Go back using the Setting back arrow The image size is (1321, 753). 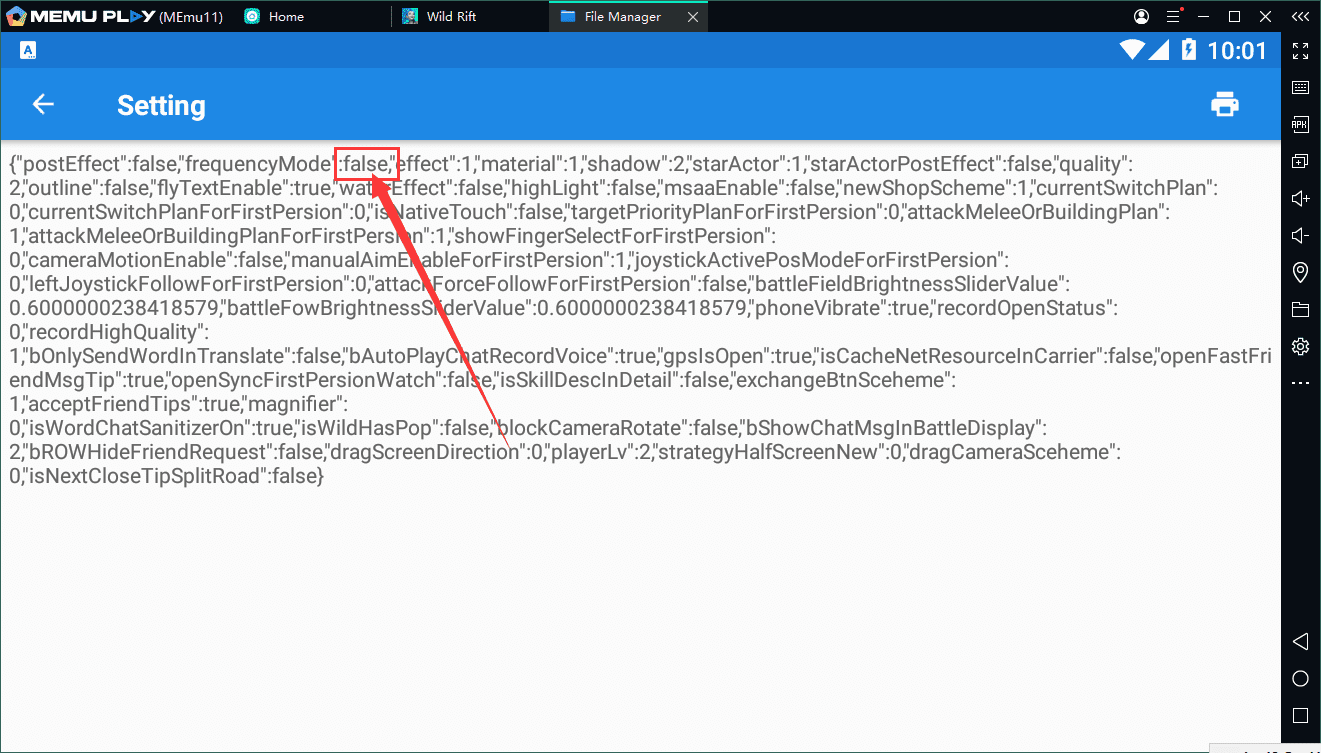[x=43, y=104]
